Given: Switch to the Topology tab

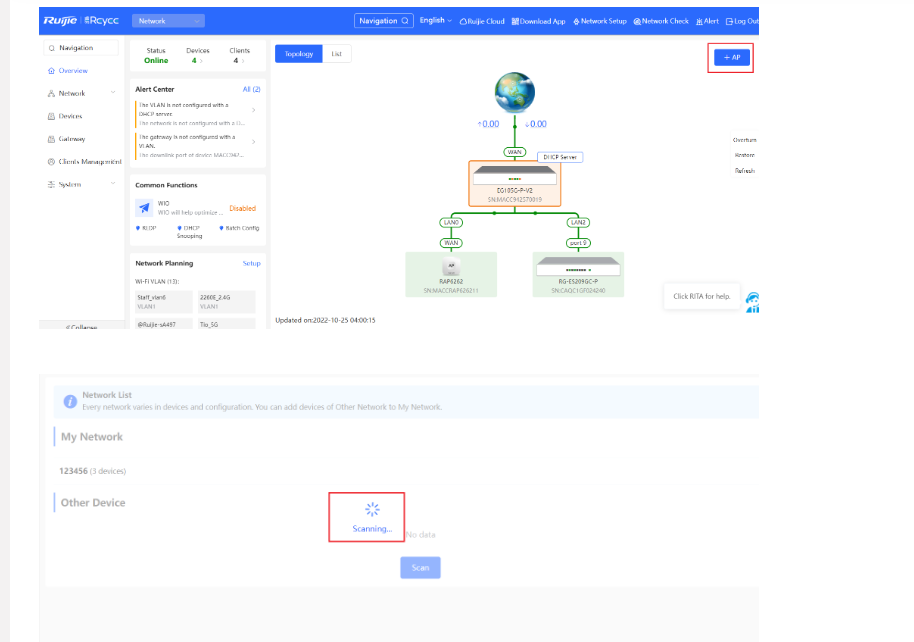Looking at the screenshot, I should [x=298, y=54].
